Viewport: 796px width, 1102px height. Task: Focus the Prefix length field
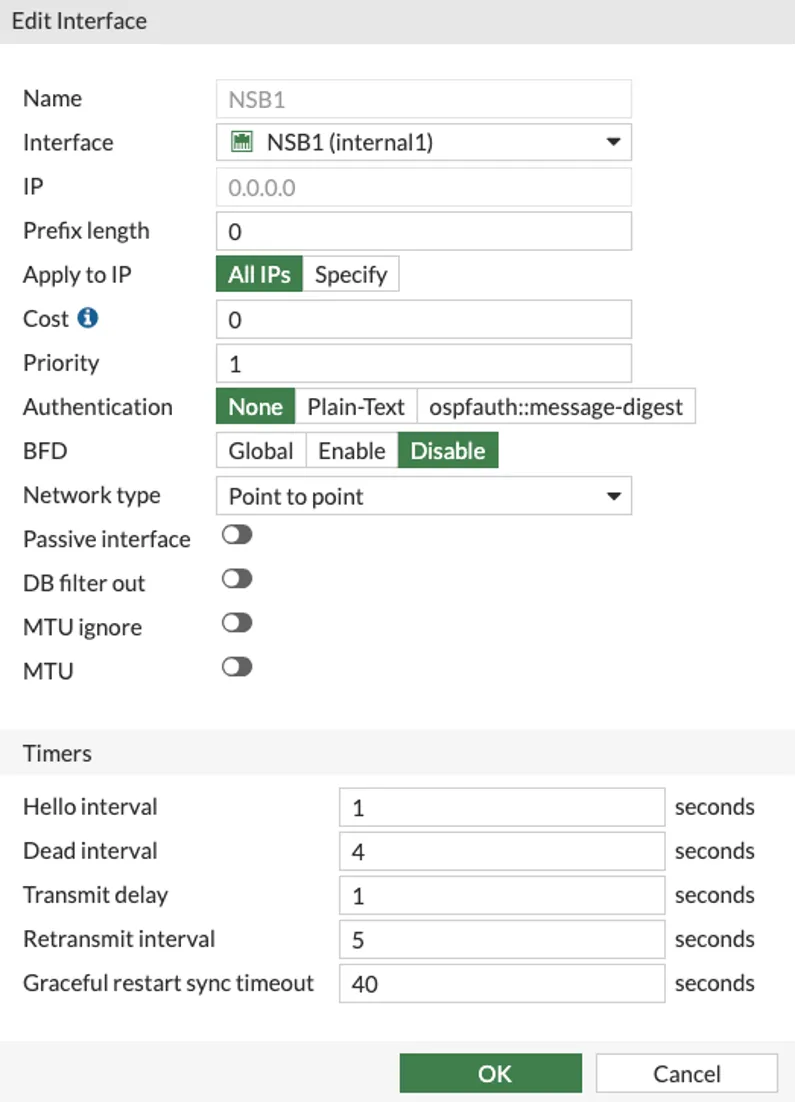point(424,231)
